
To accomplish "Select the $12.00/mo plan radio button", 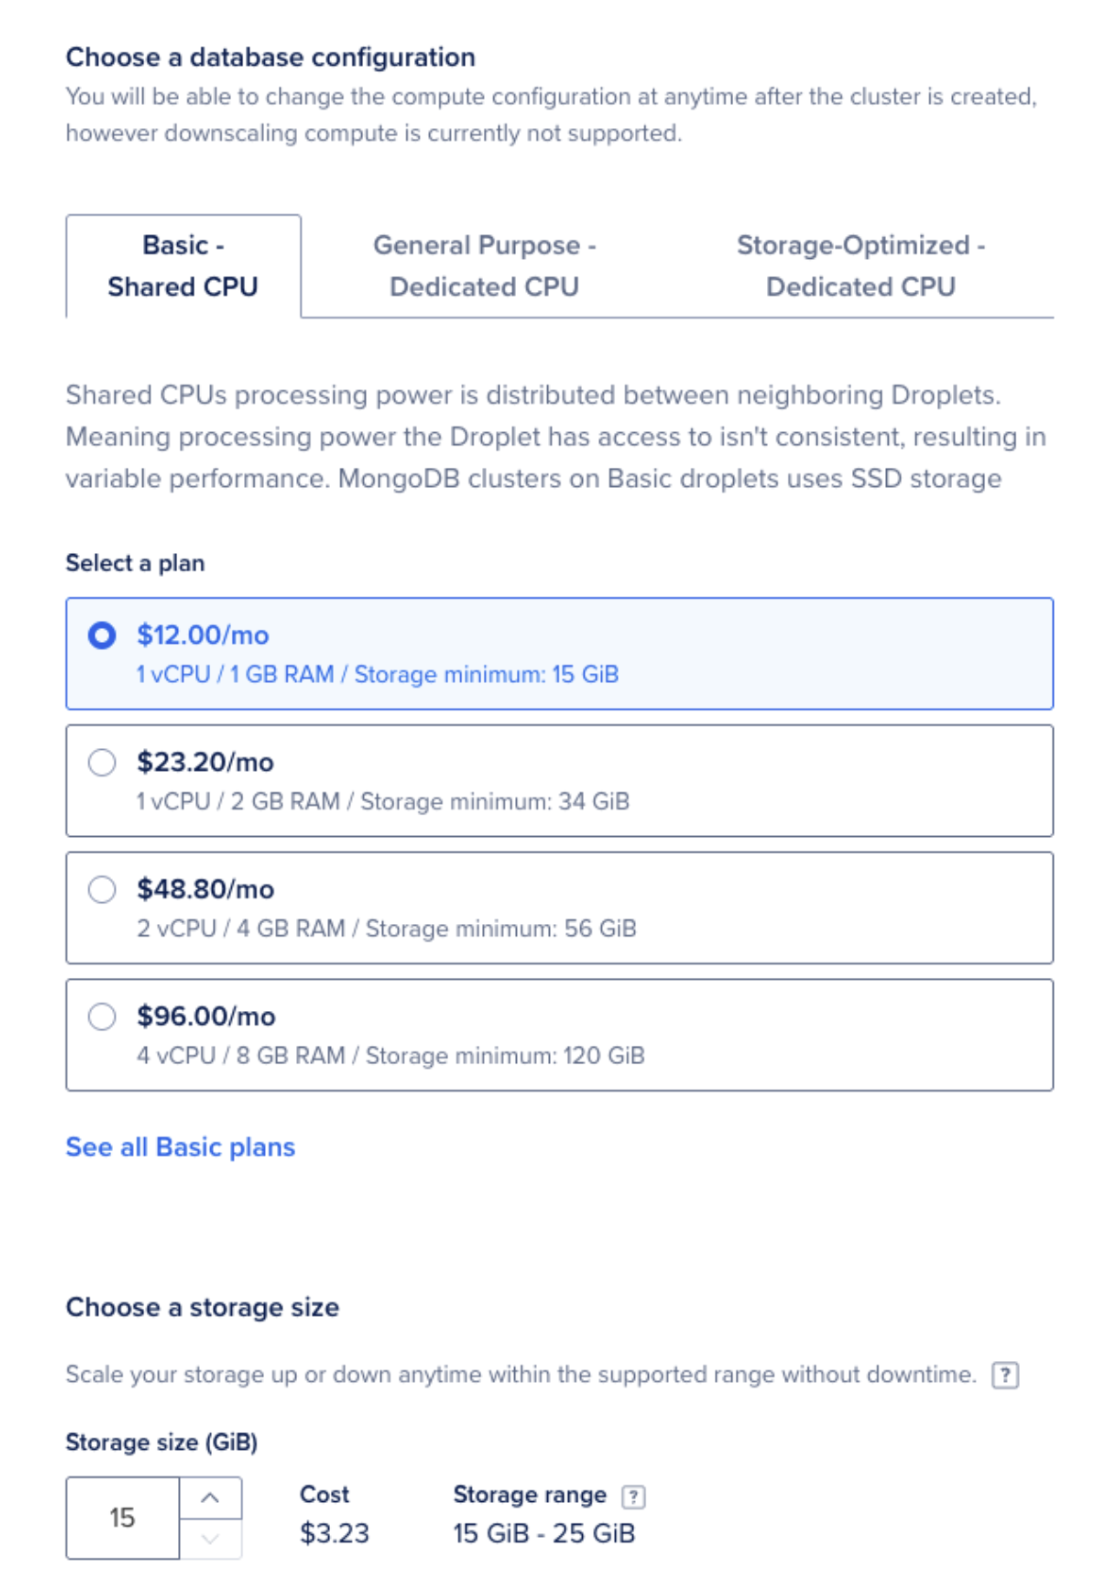I will coord(102,635).
